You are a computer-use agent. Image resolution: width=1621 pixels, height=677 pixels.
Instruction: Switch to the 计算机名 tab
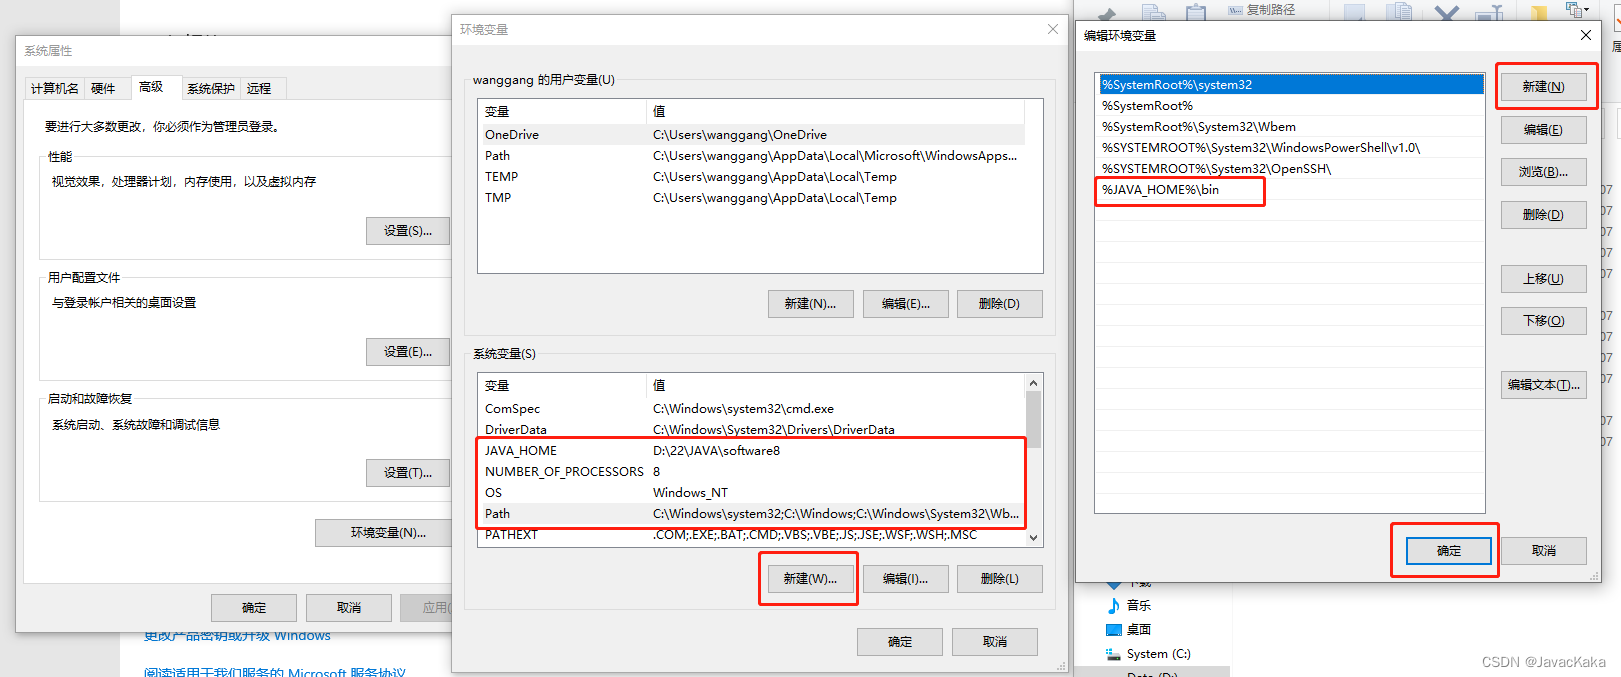point(54,88)
